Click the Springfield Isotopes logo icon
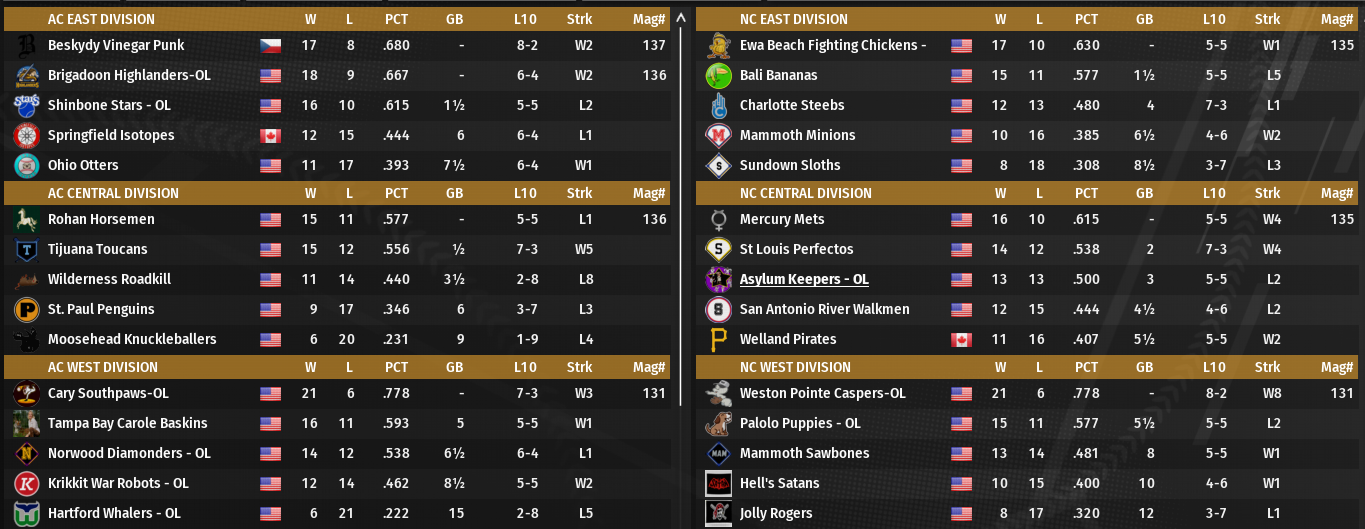Screen dimensions: 1365x529 pyautogui.click(x=26, y=135)
